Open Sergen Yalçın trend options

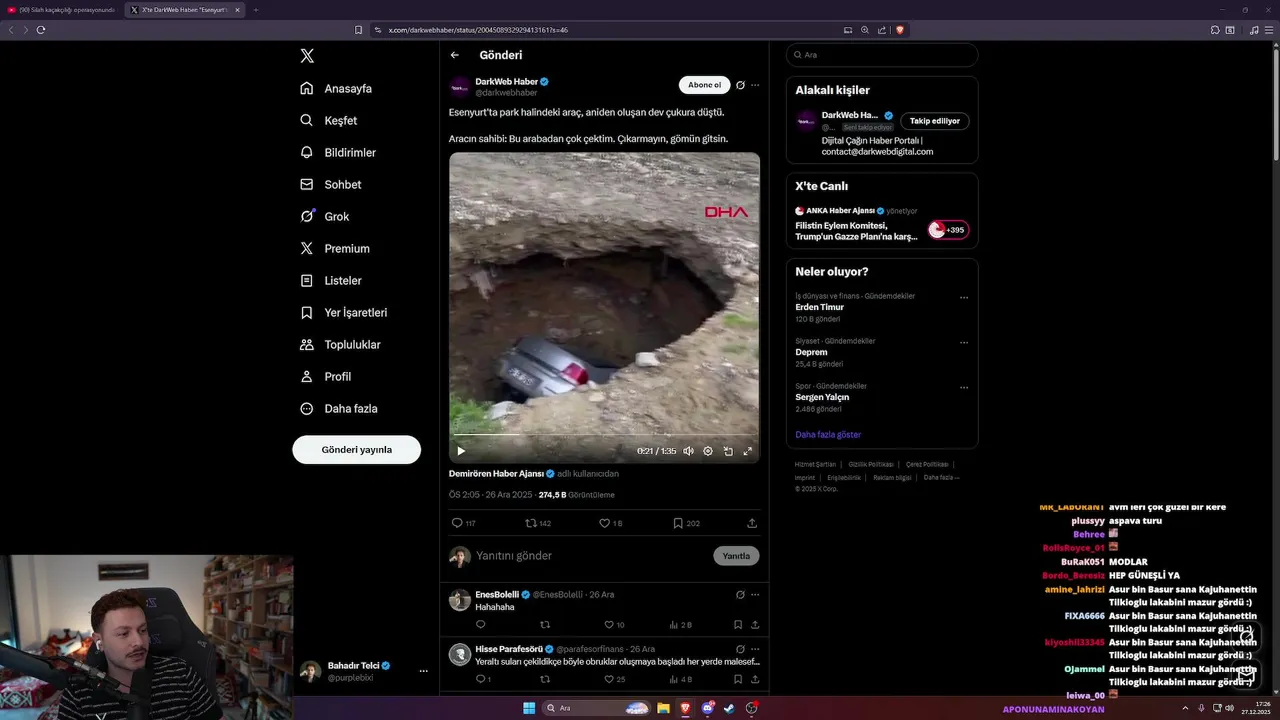[964, 387]
